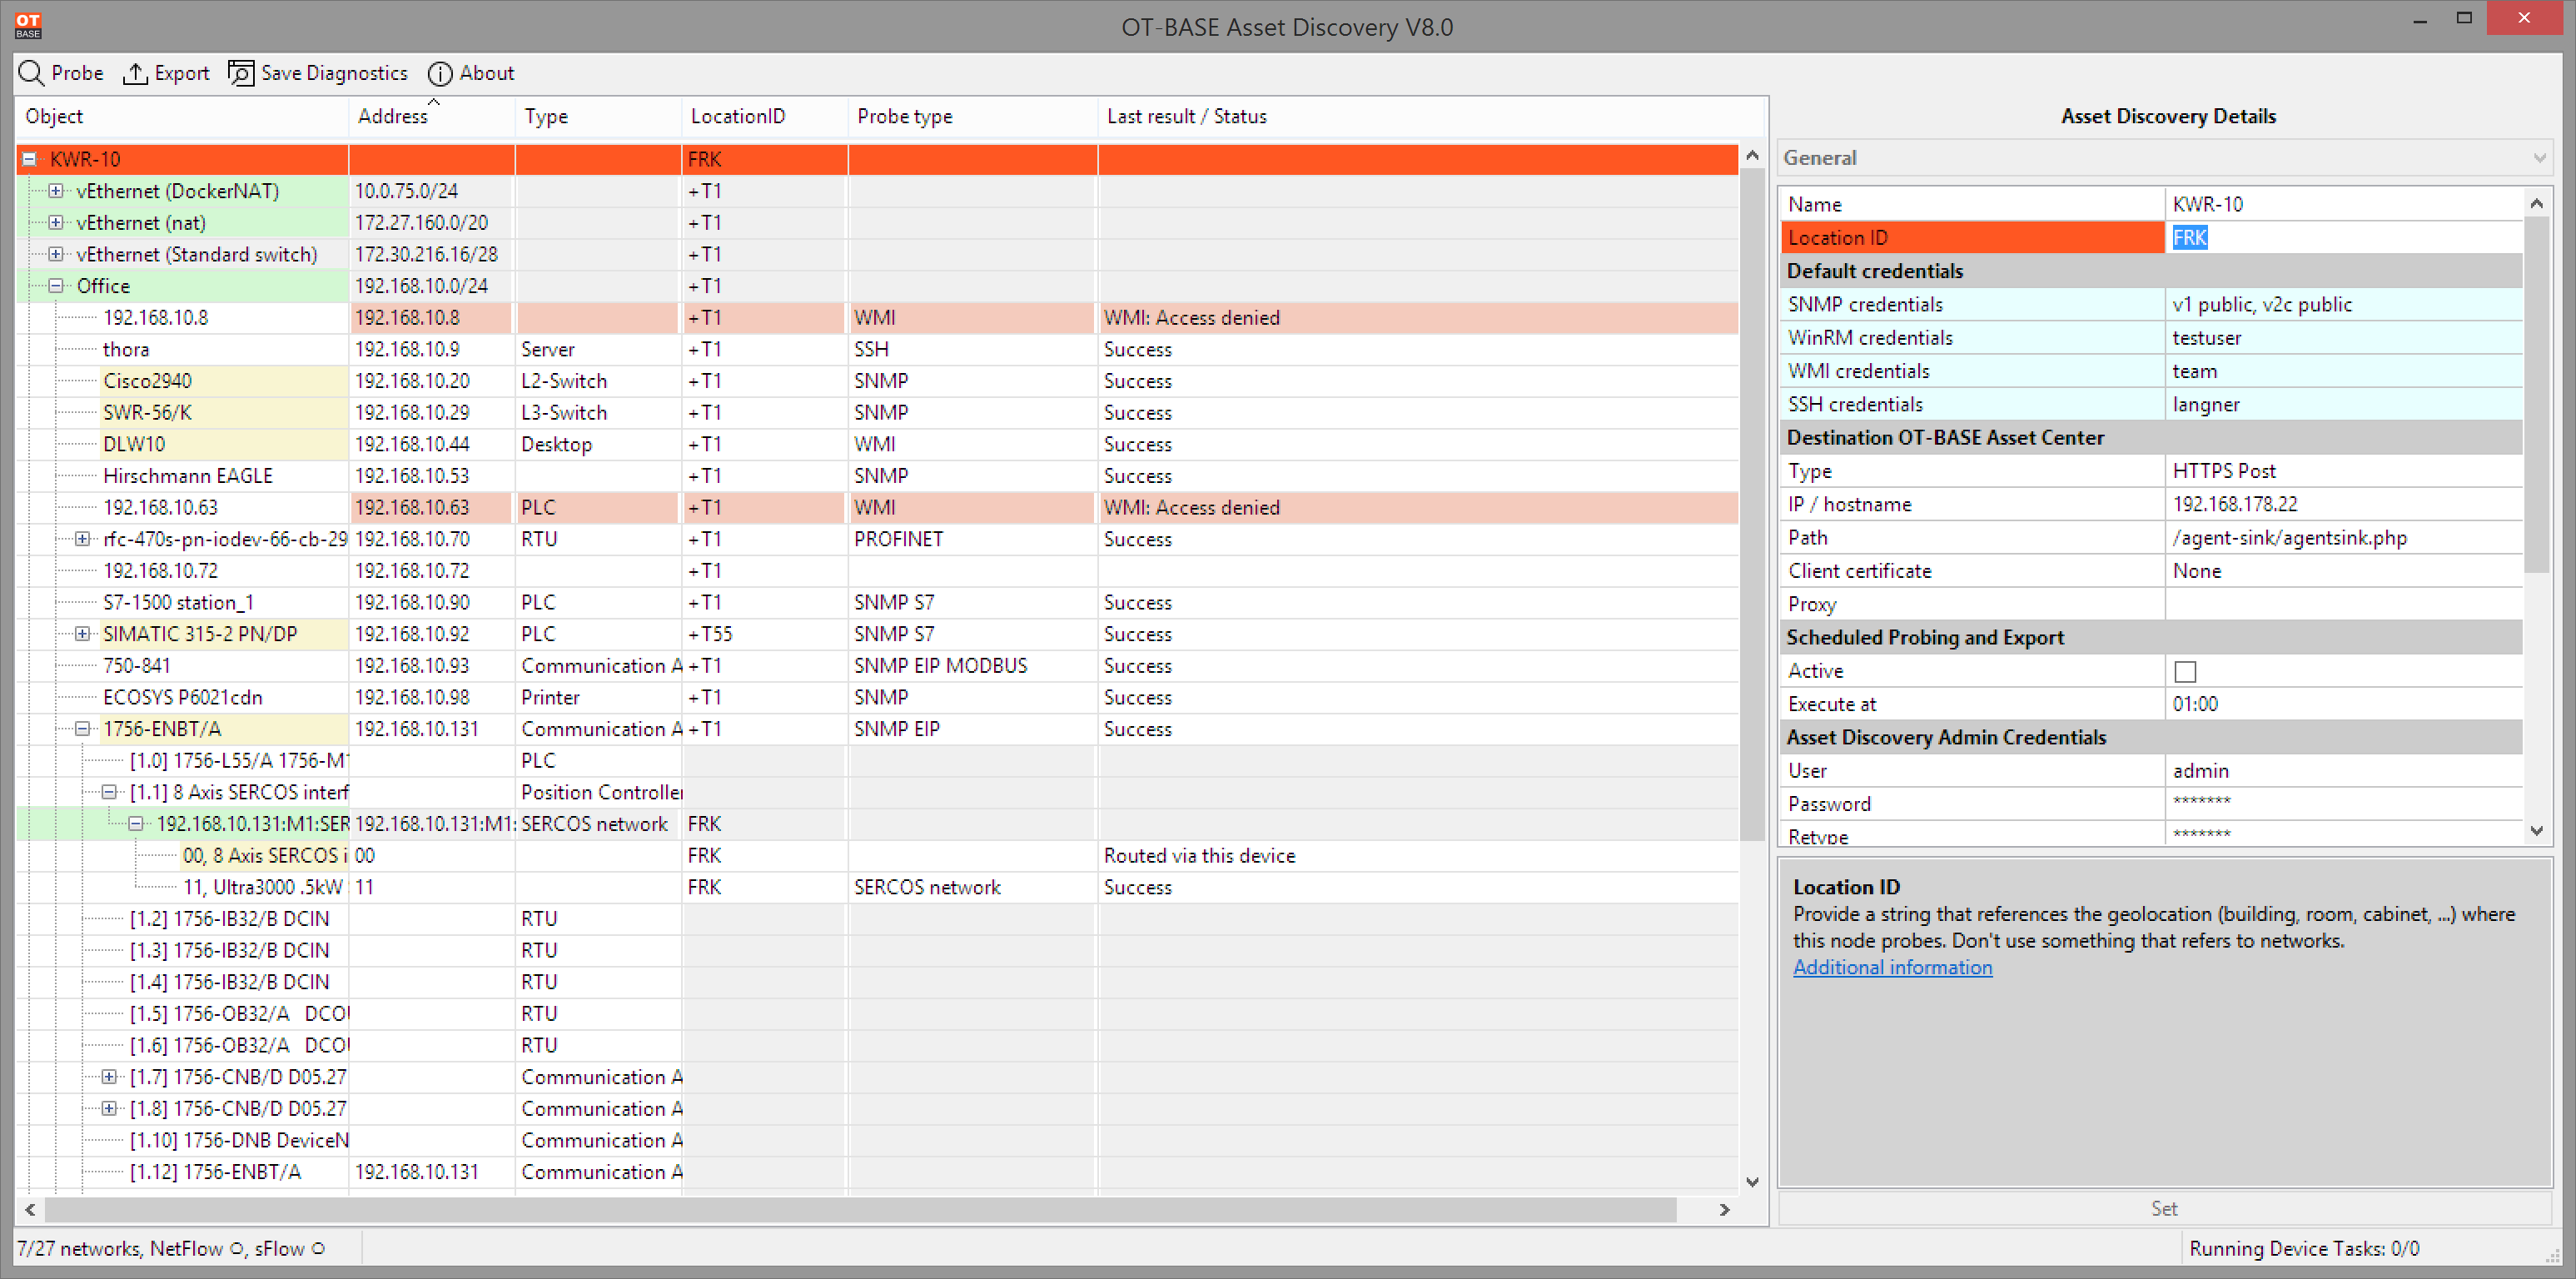Select the Cisco2940 tree row

coord(147,381)
